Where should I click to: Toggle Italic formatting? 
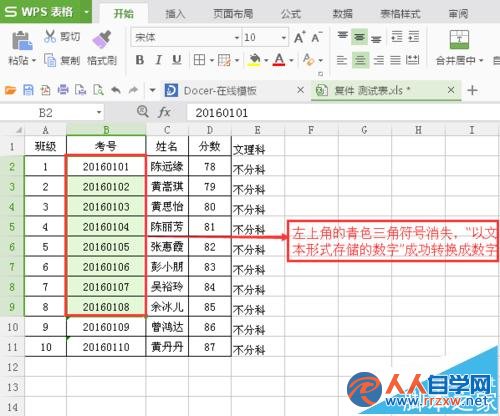coord(159,60)
